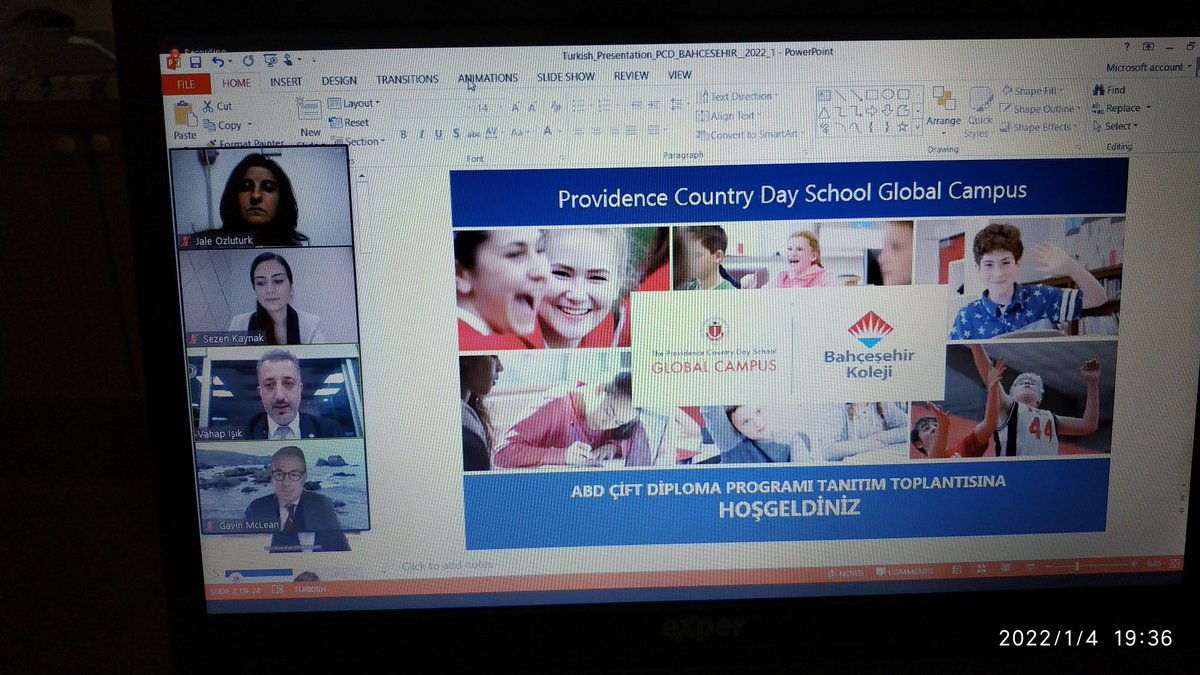This screenshot has height=675, width=1200.
Task: Reset the slide layout
Action: click(x=350, y=123)
